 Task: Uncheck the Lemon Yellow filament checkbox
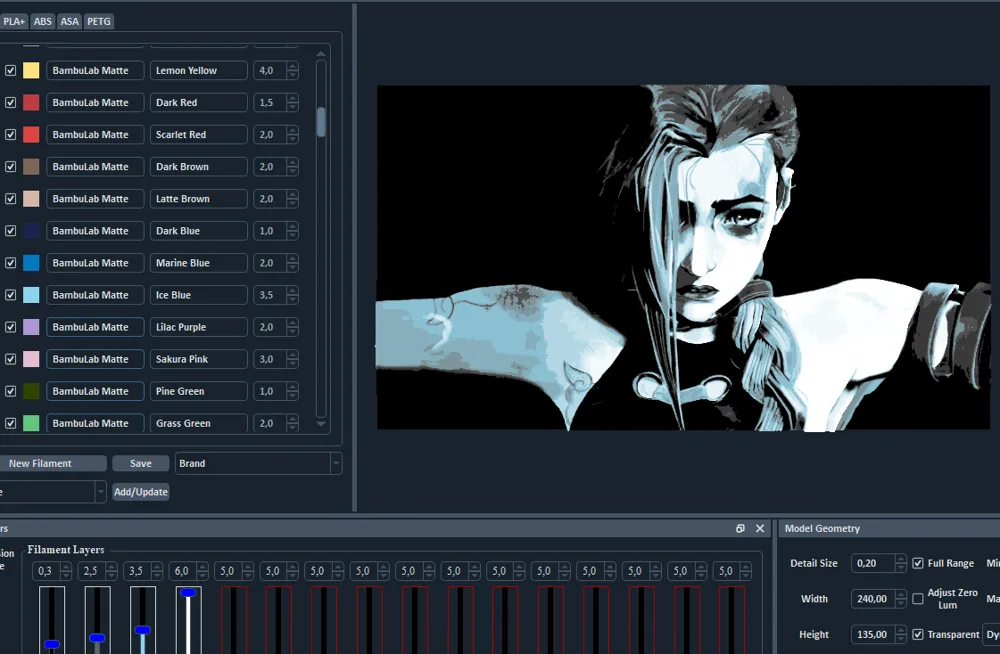11,70
